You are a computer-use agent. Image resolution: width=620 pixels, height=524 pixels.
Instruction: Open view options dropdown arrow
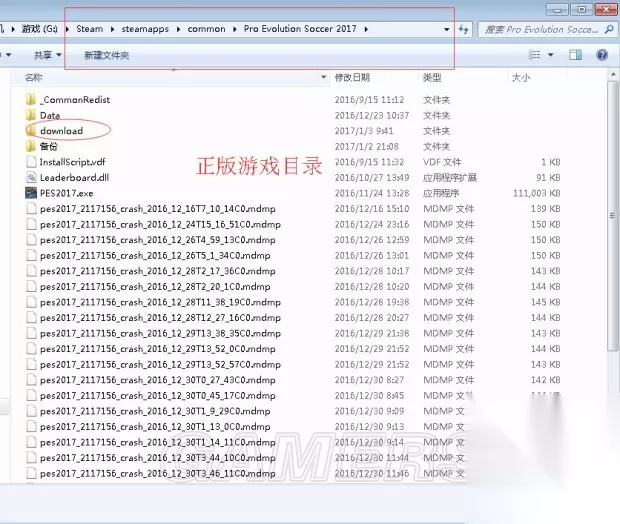tap(550, 55)
